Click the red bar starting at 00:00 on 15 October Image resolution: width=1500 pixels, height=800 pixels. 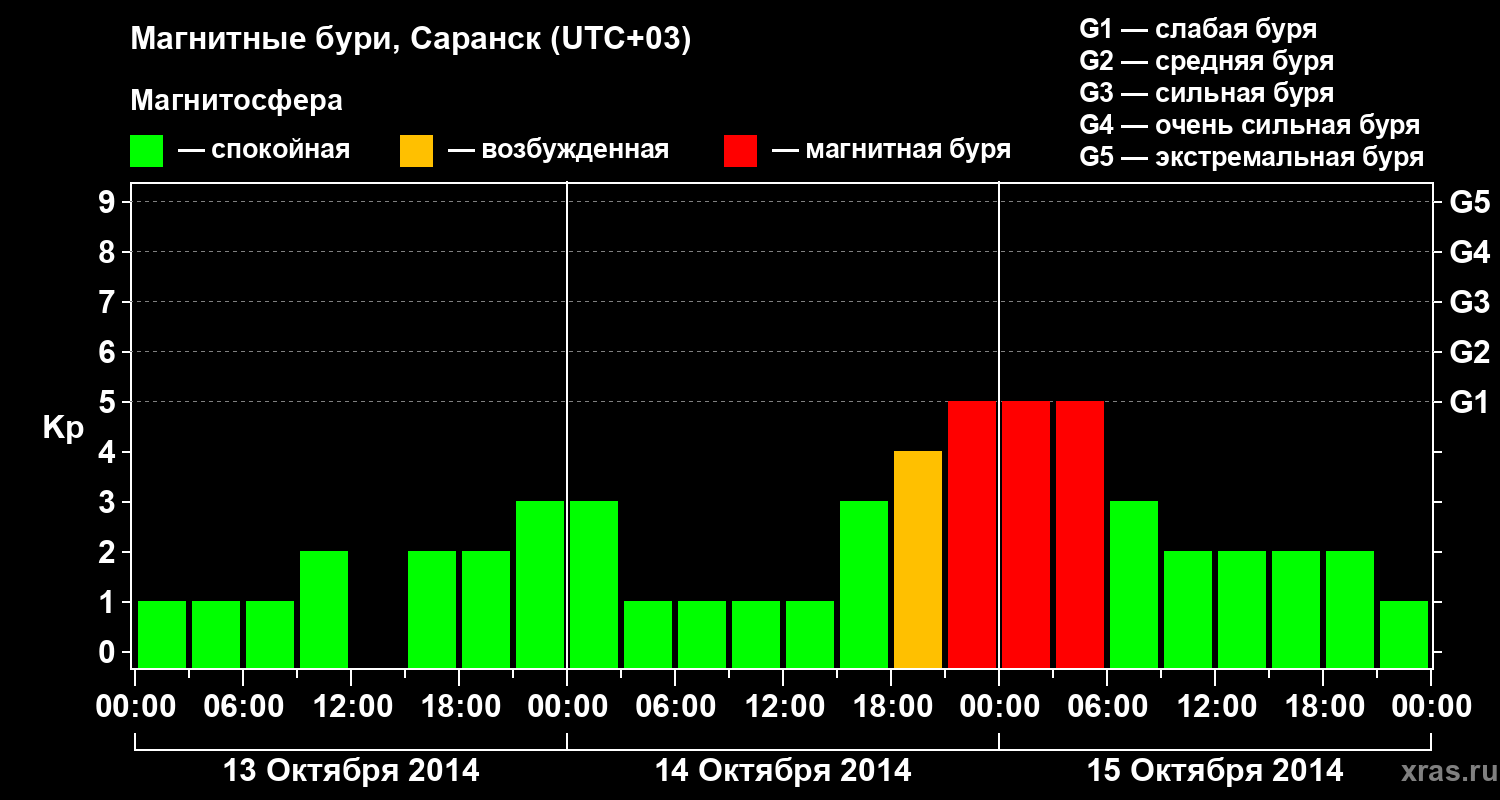pyautogui.click(x=1026, y=534)
